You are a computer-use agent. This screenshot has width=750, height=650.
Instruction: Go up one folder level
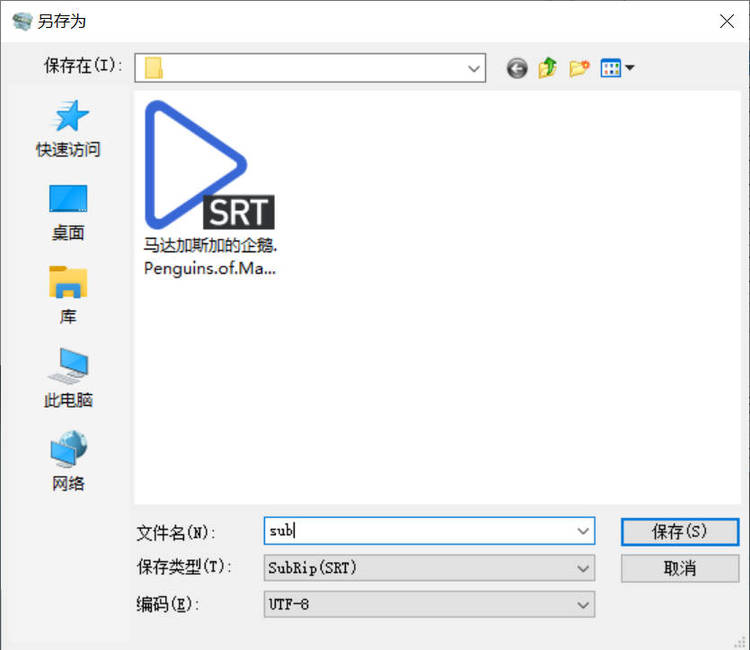[x=548, y=68]
